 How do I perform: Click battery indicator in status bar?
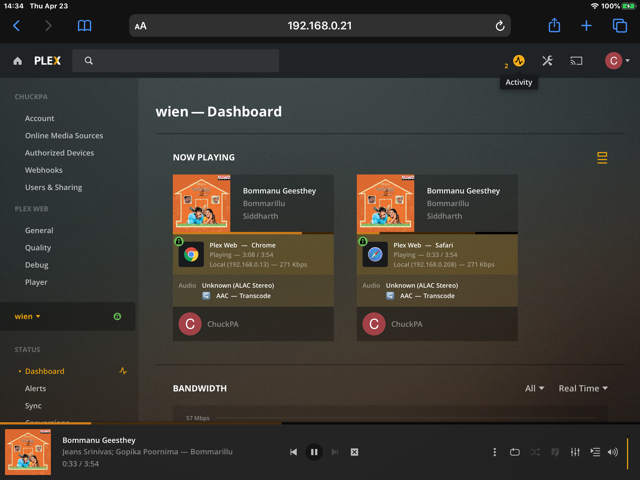629,6
